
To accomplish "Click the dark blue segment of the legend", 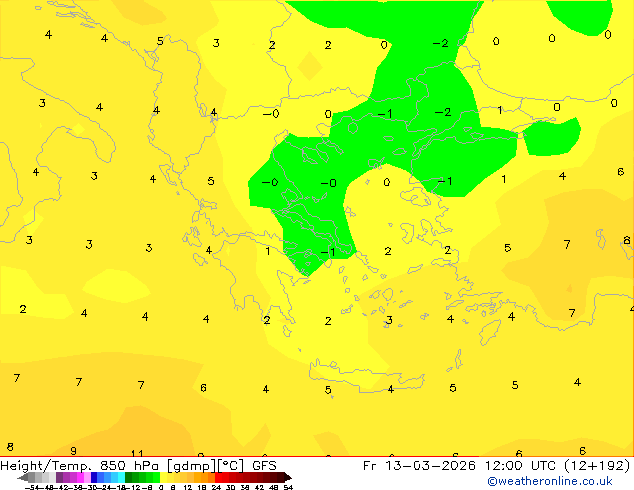I will coord(94,477).
